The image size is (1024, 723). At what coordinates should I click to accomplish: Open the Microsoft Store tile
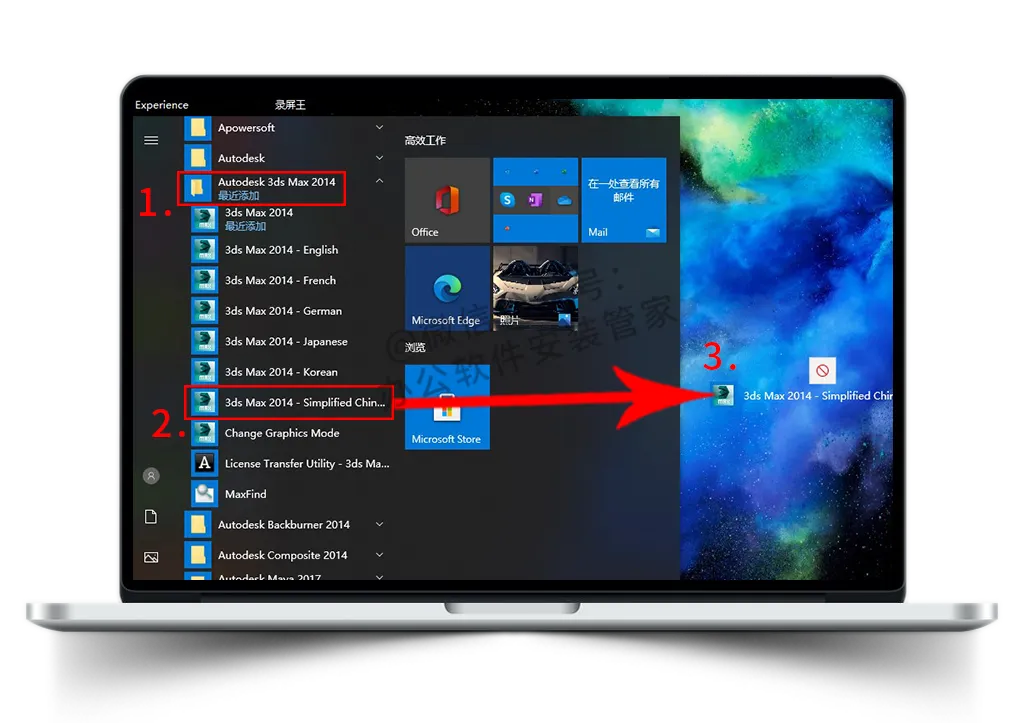[447, 406]
